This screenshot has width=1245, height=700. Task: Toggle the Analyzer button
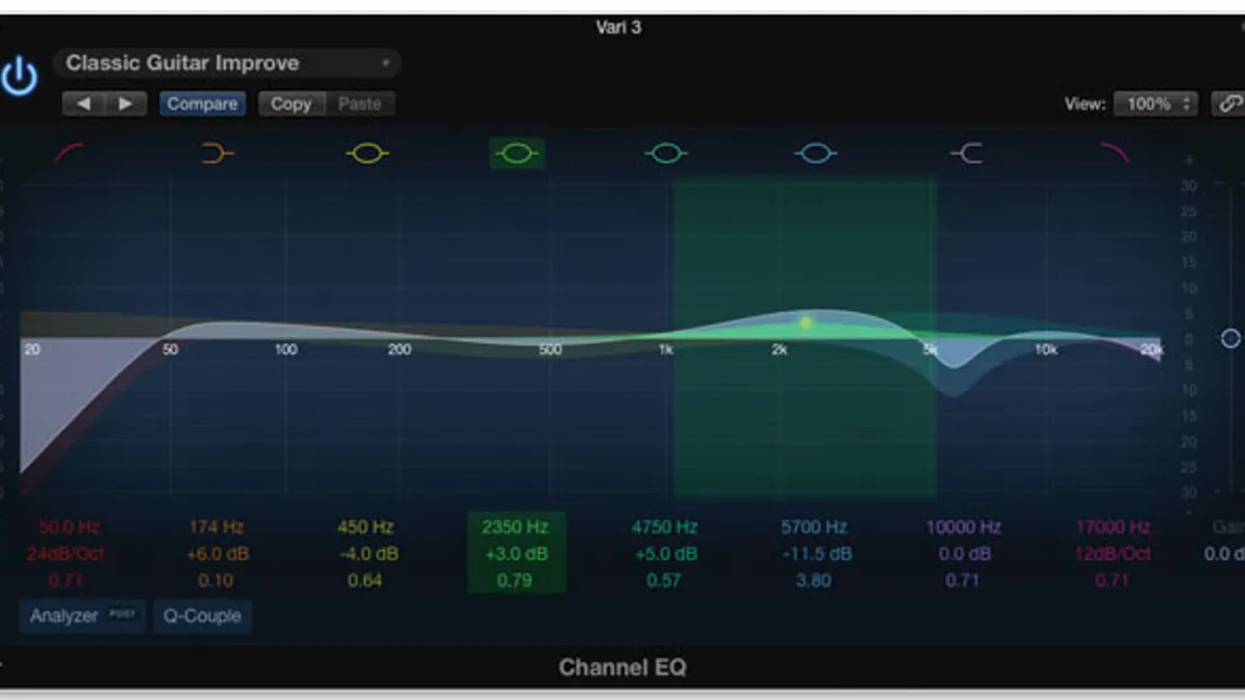(82, 616)
